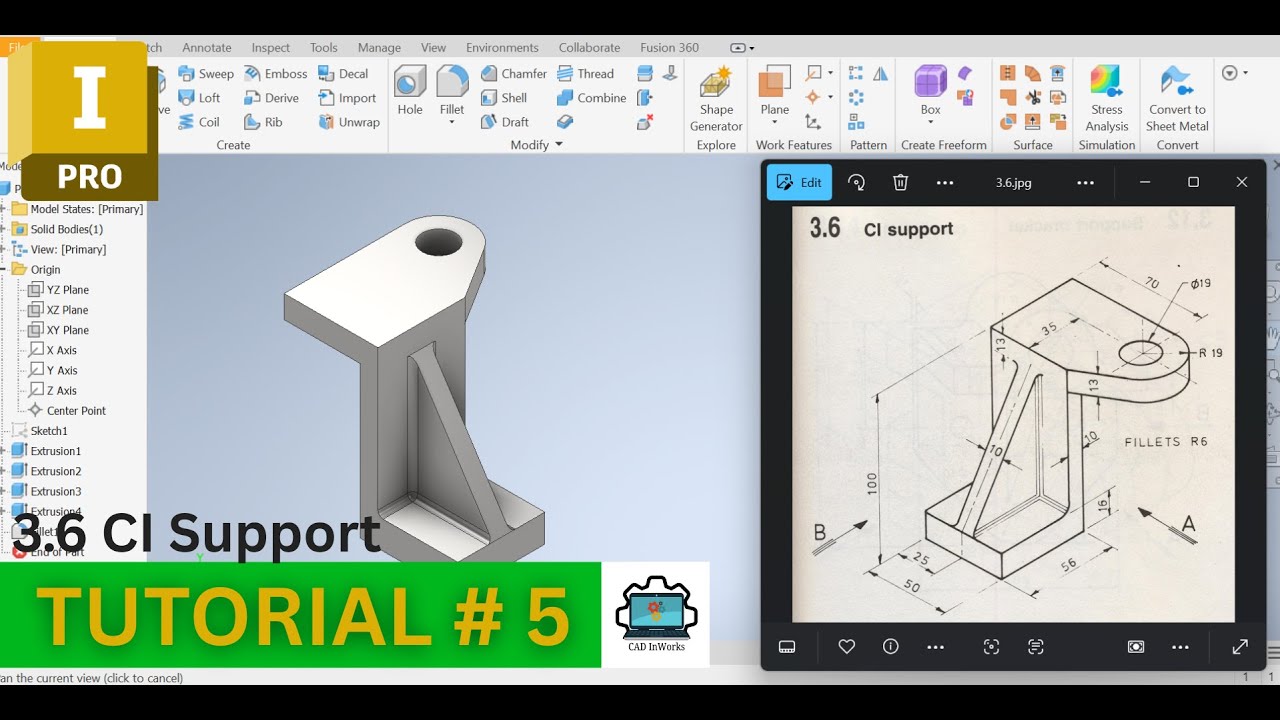The height and width of the screenshot is (720, 1280).
Task: Select Extrusion2 in the model browser
Action: (46, 471)
